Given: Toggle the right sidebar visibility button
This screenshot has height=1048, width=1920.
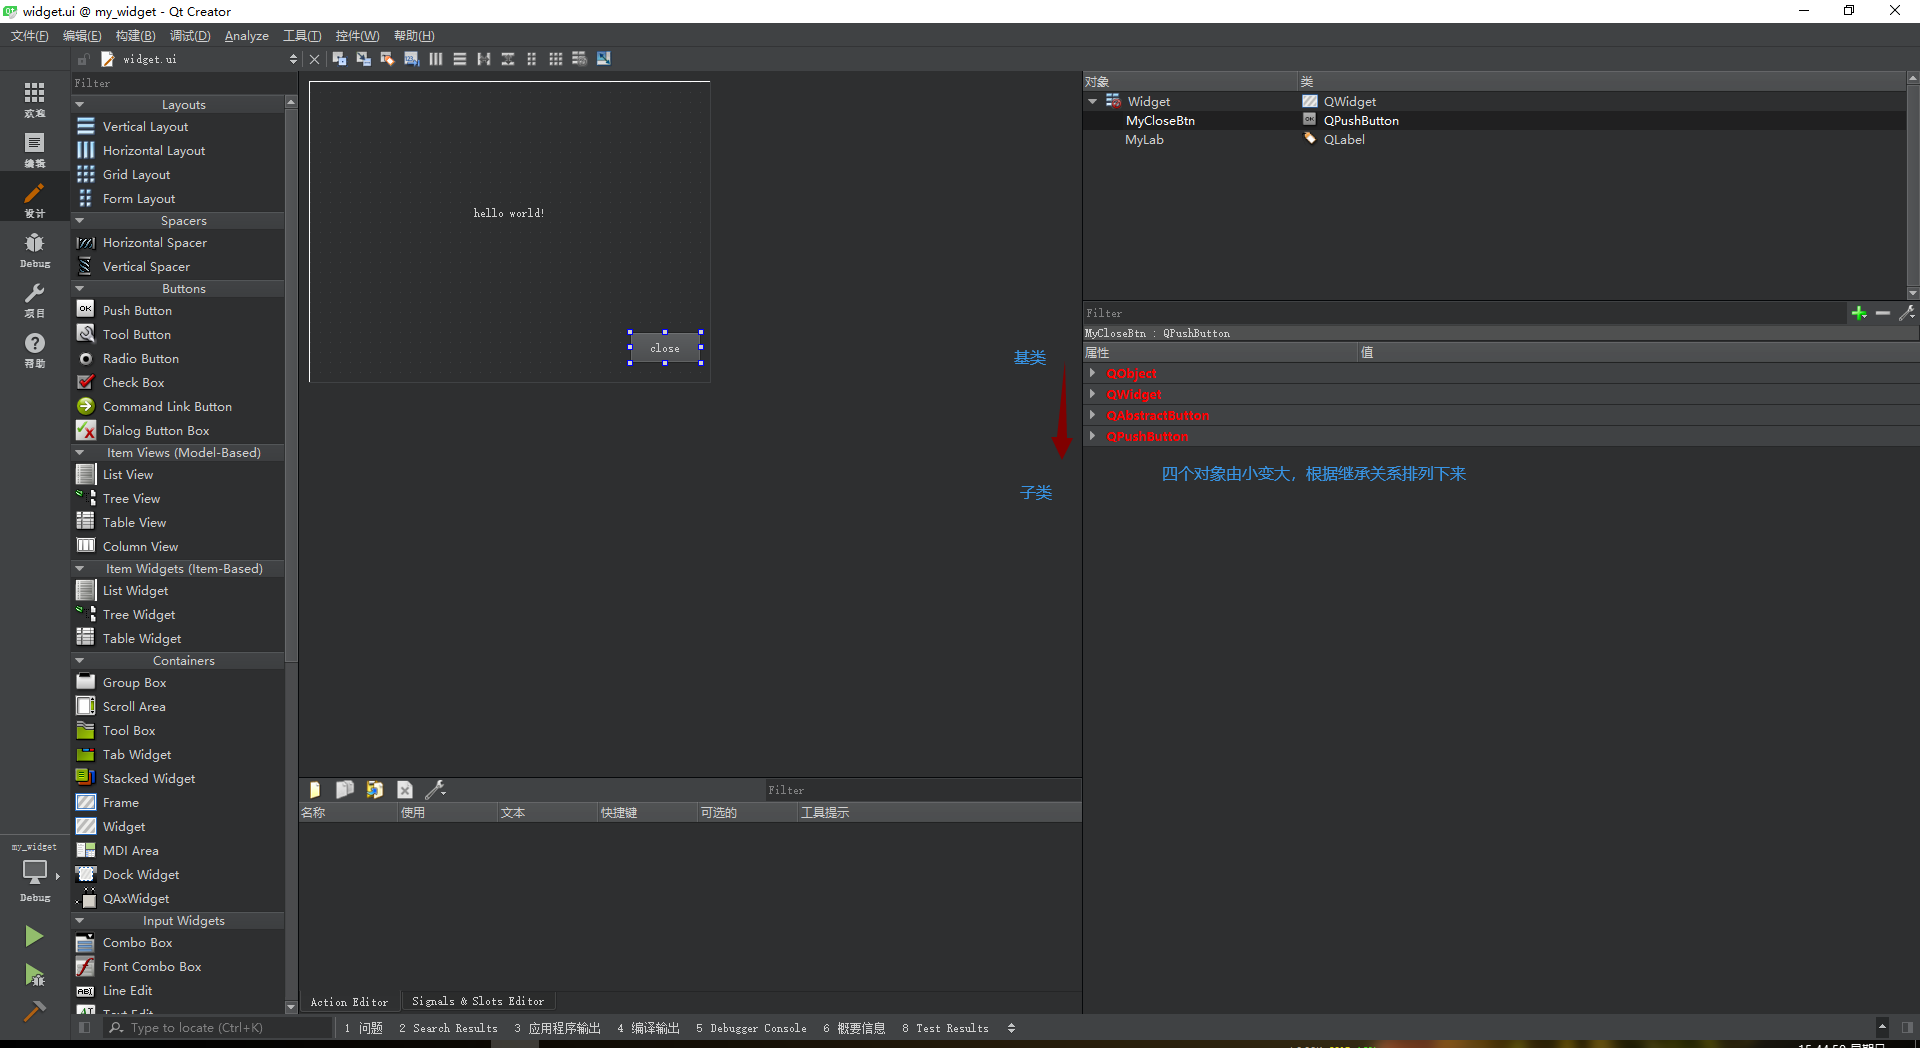Looking at the screenshot, I should [x=1907, y=1028].
